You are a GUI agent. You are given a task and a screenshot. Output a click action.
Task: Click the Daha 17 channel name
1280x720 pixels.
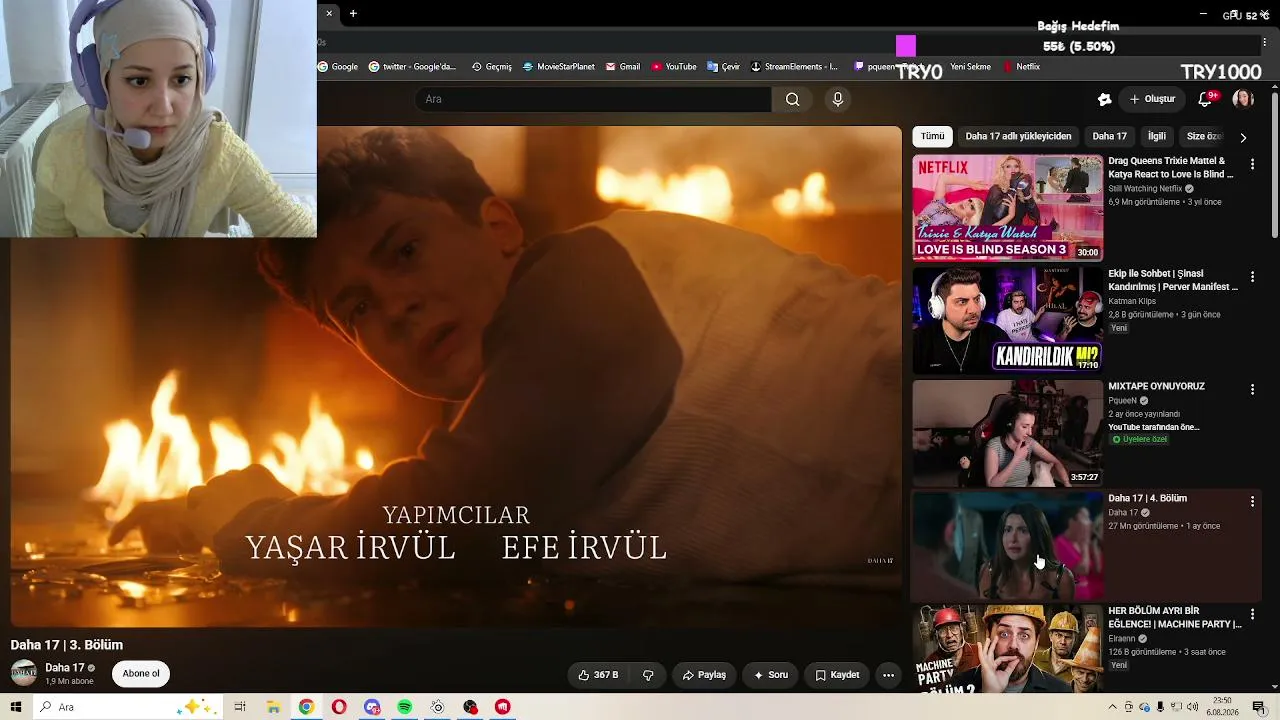[65, 668]
